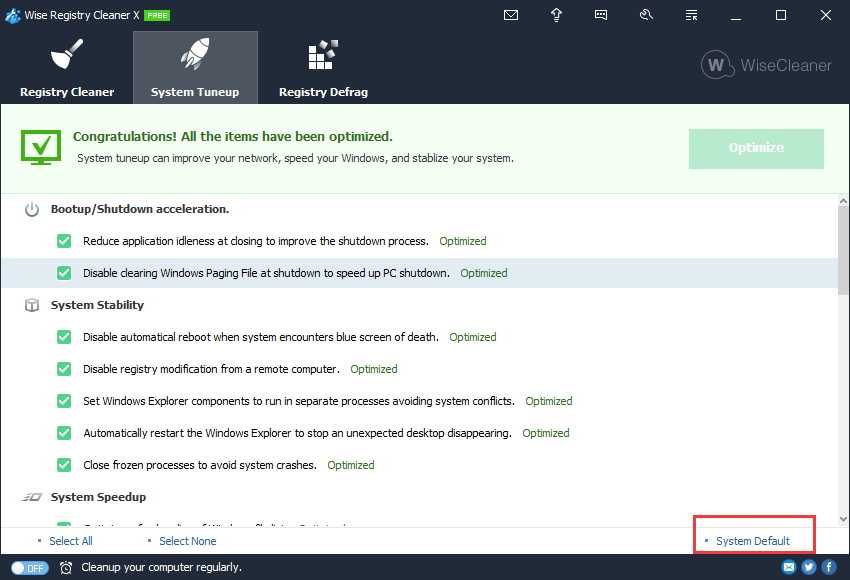
Task: Click the FREE edition badge
Action: click(x=157, y=16)
